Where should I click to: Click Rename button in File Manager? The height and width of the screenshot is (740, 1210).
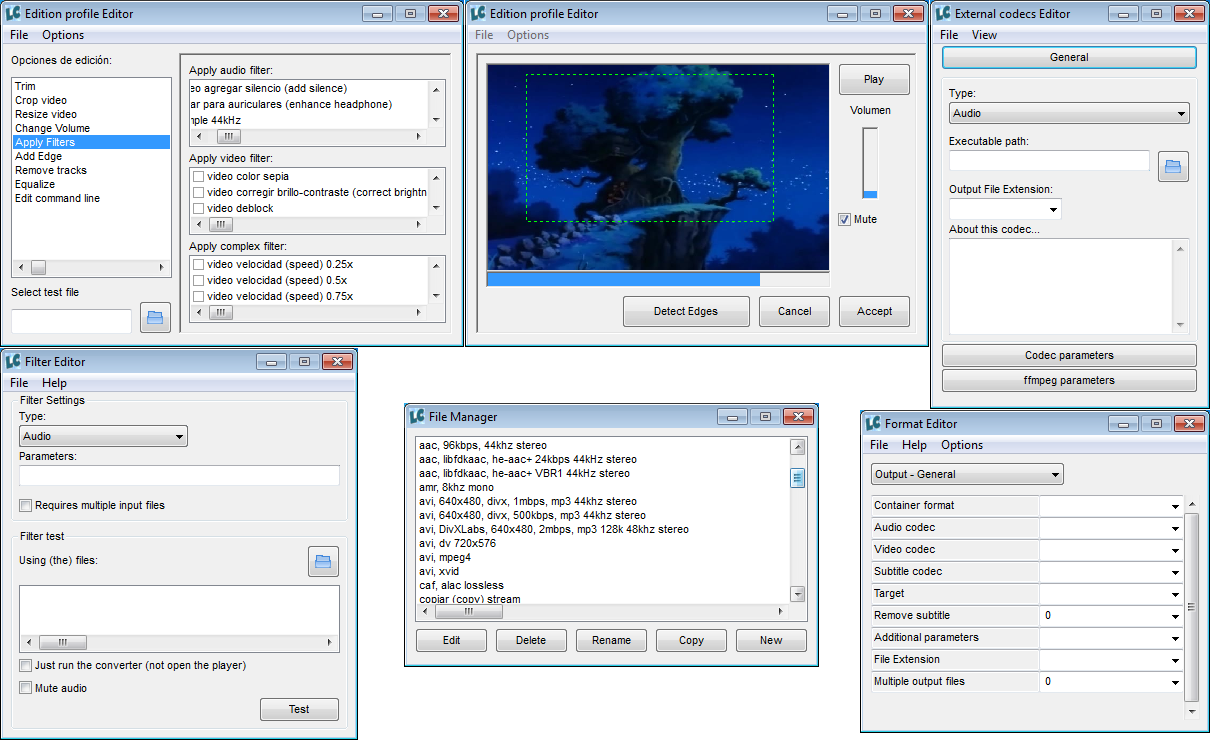pos(611,640)
